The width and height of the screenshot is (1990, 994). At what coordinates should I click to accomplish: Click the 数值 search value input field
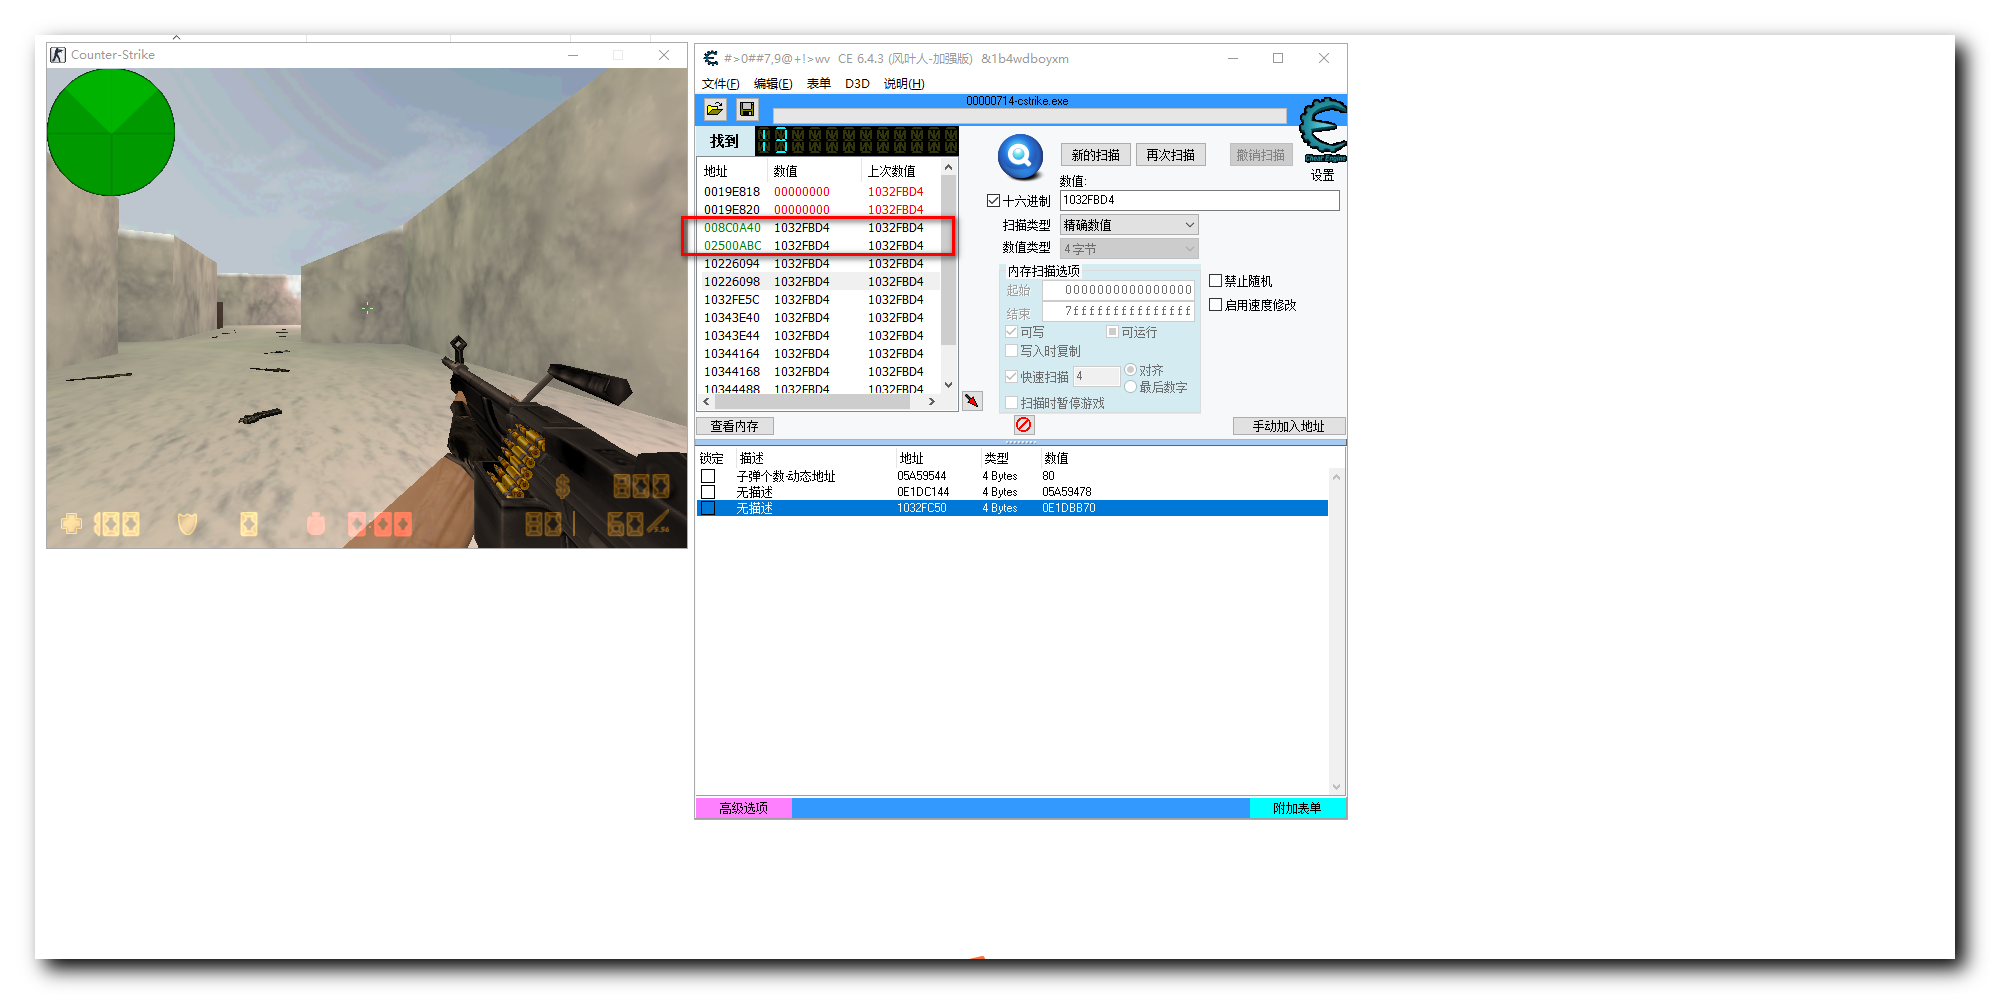pyautogui.click(x=1199, y=200)
